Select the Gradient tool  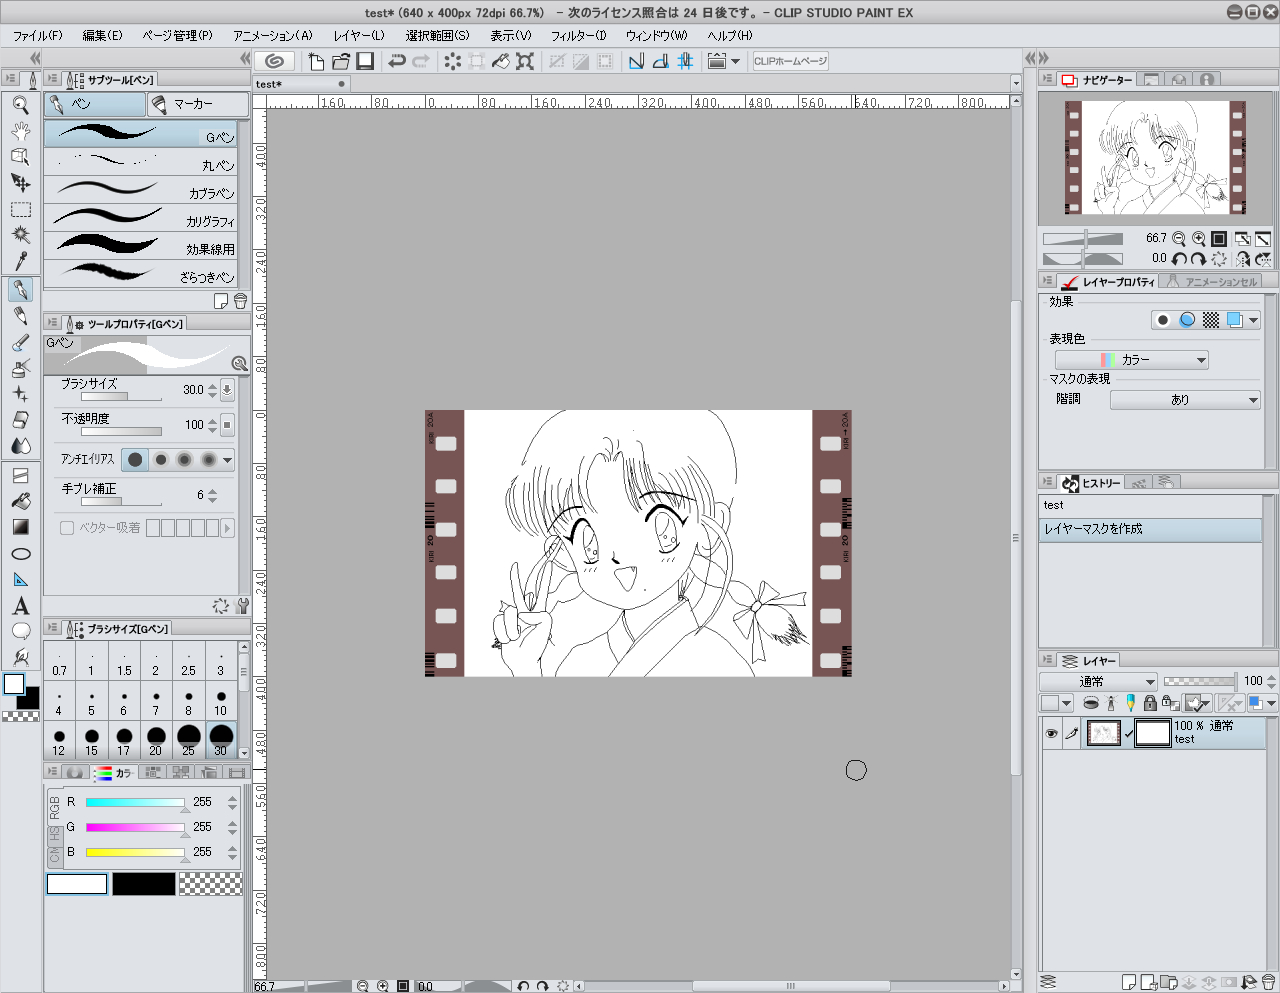[x=20, y=527]
